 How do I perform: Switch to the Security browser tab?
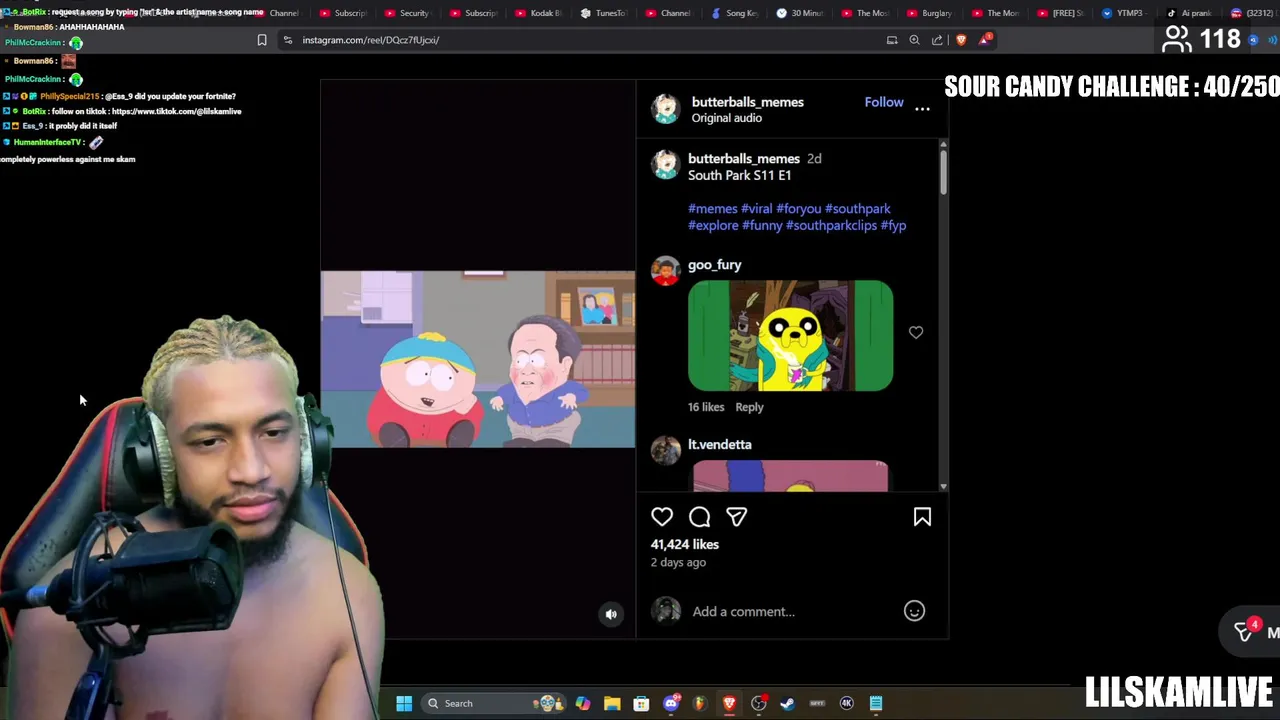tap(406, 13)
